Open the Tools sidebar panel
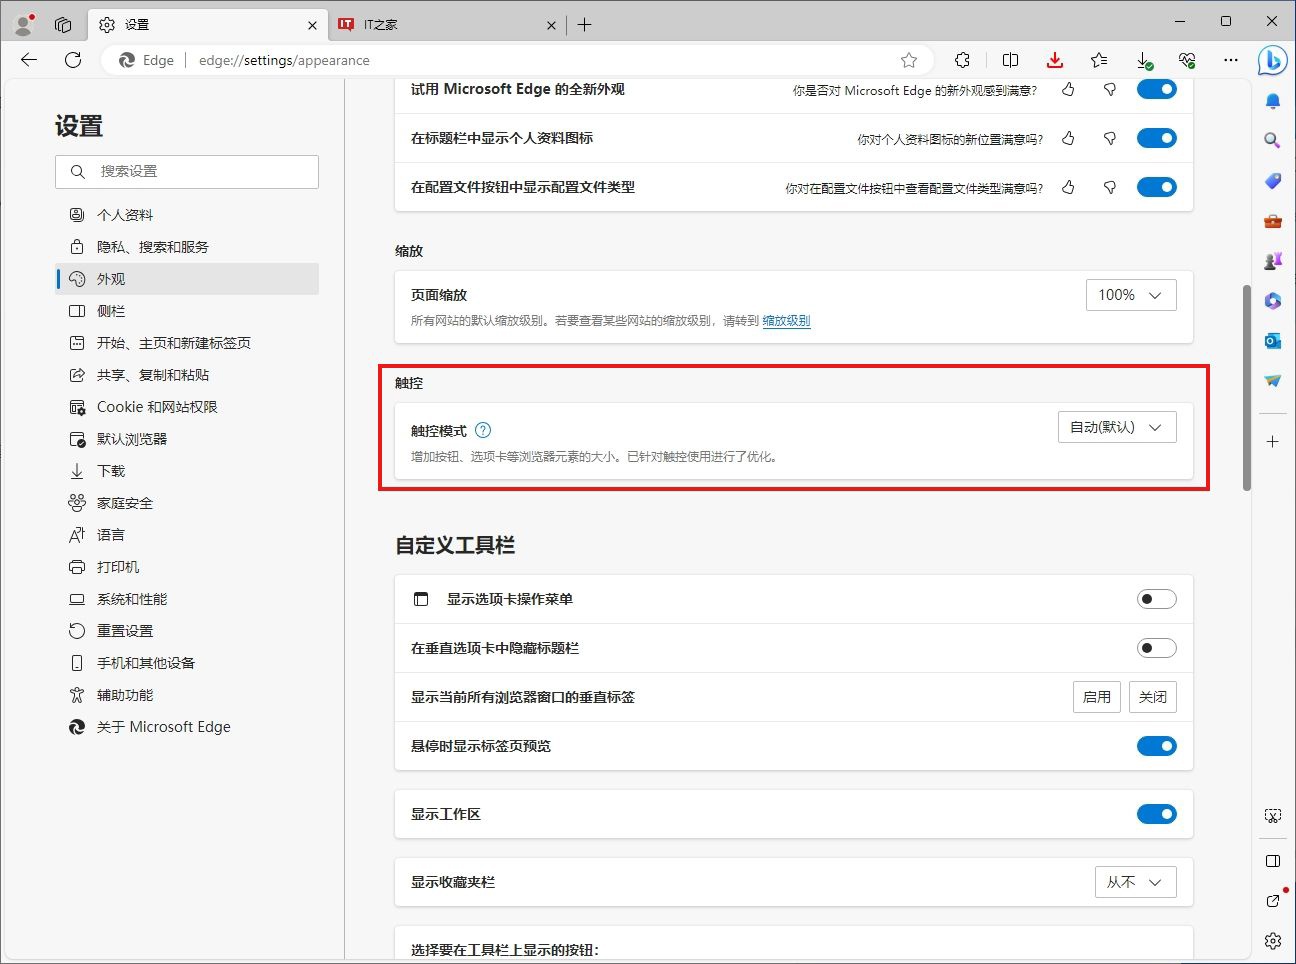The image size is (1296, 964). click(x=1272, y=221)
